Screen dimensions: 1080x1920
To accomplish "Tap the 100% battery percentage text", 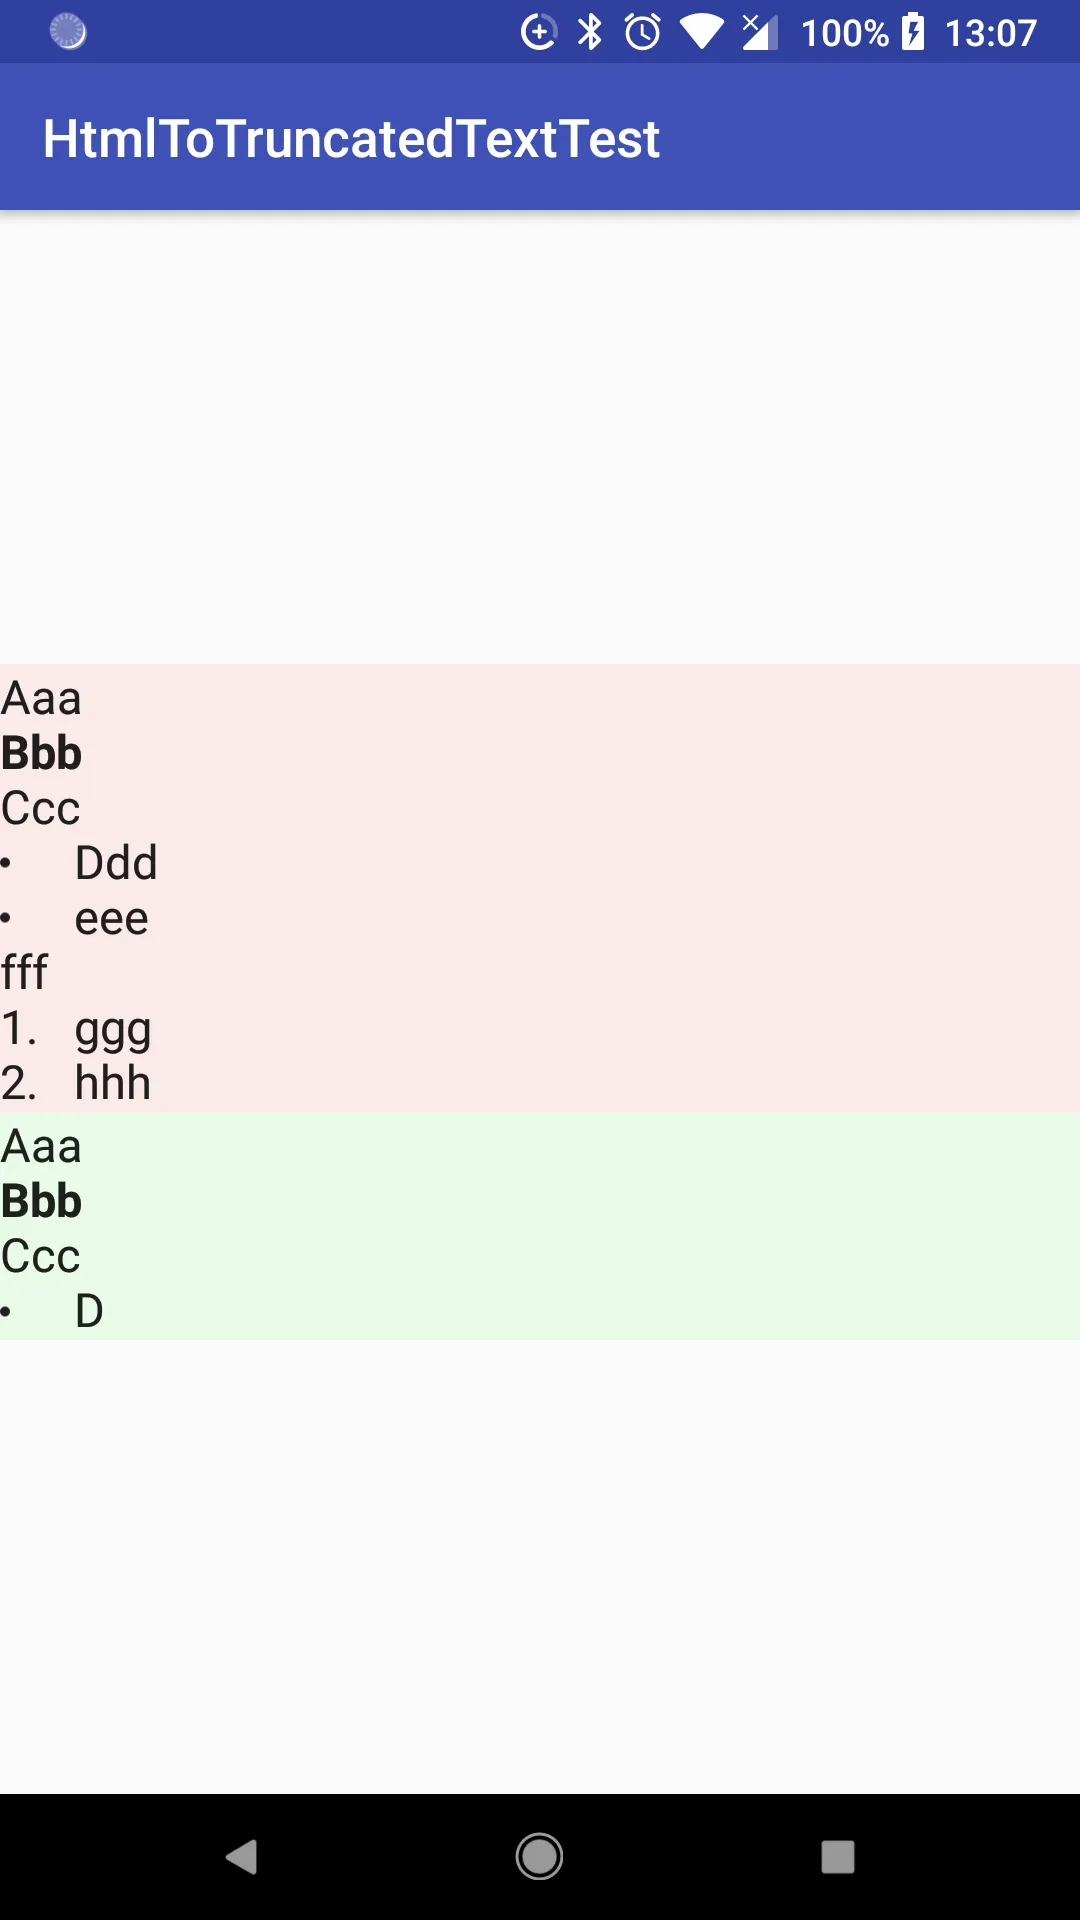I will click(x=844, y=33).
